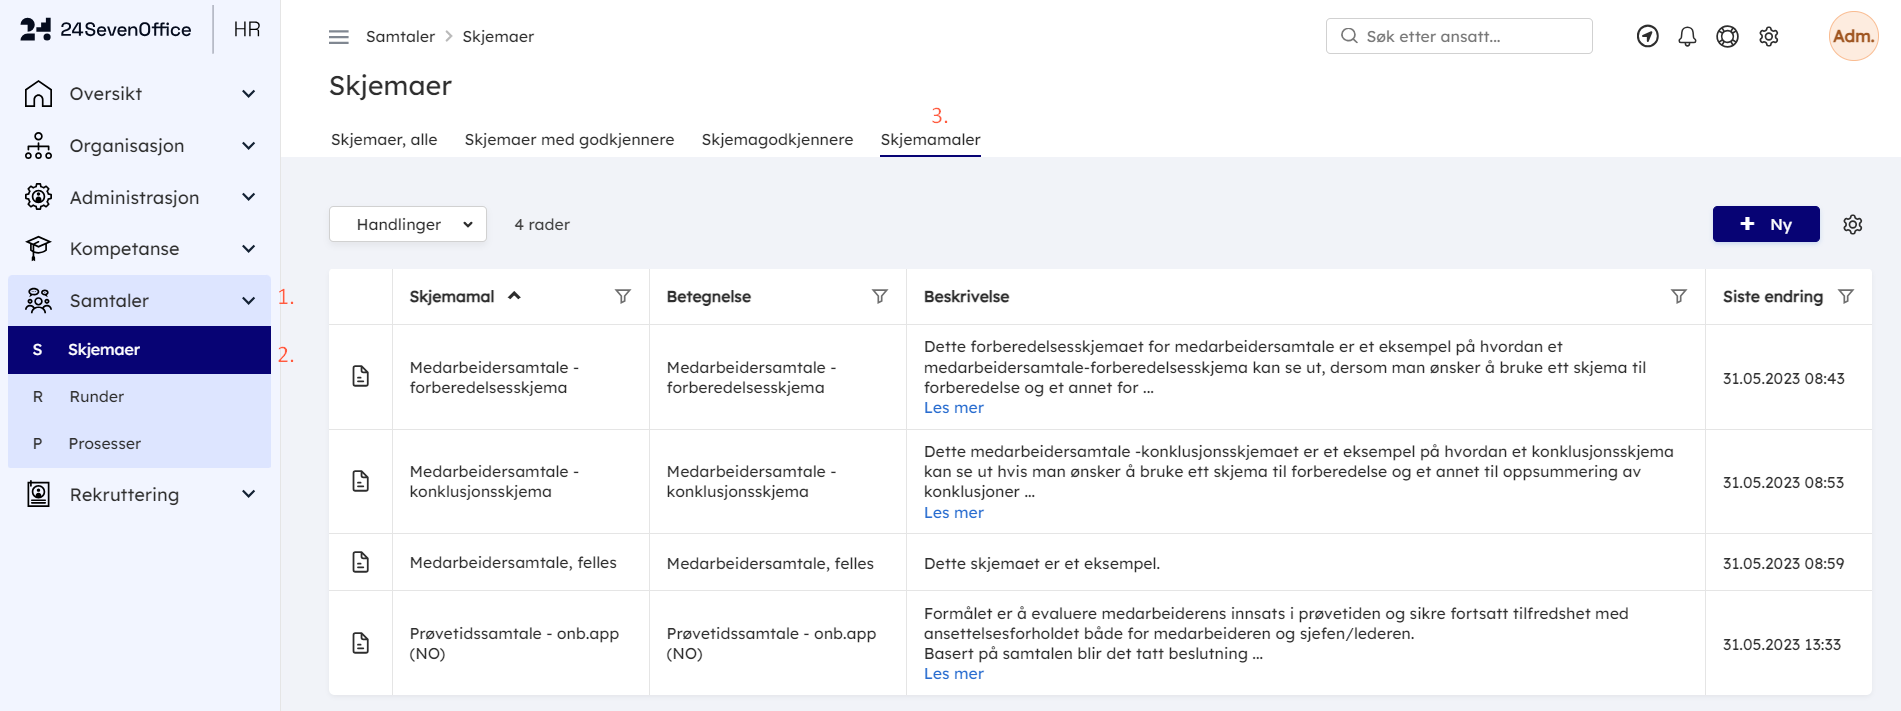Viewport: 1901px width, 711px height.
Task: Click the Organisasjon org-chart icon
Action: (x=38, y=146)
